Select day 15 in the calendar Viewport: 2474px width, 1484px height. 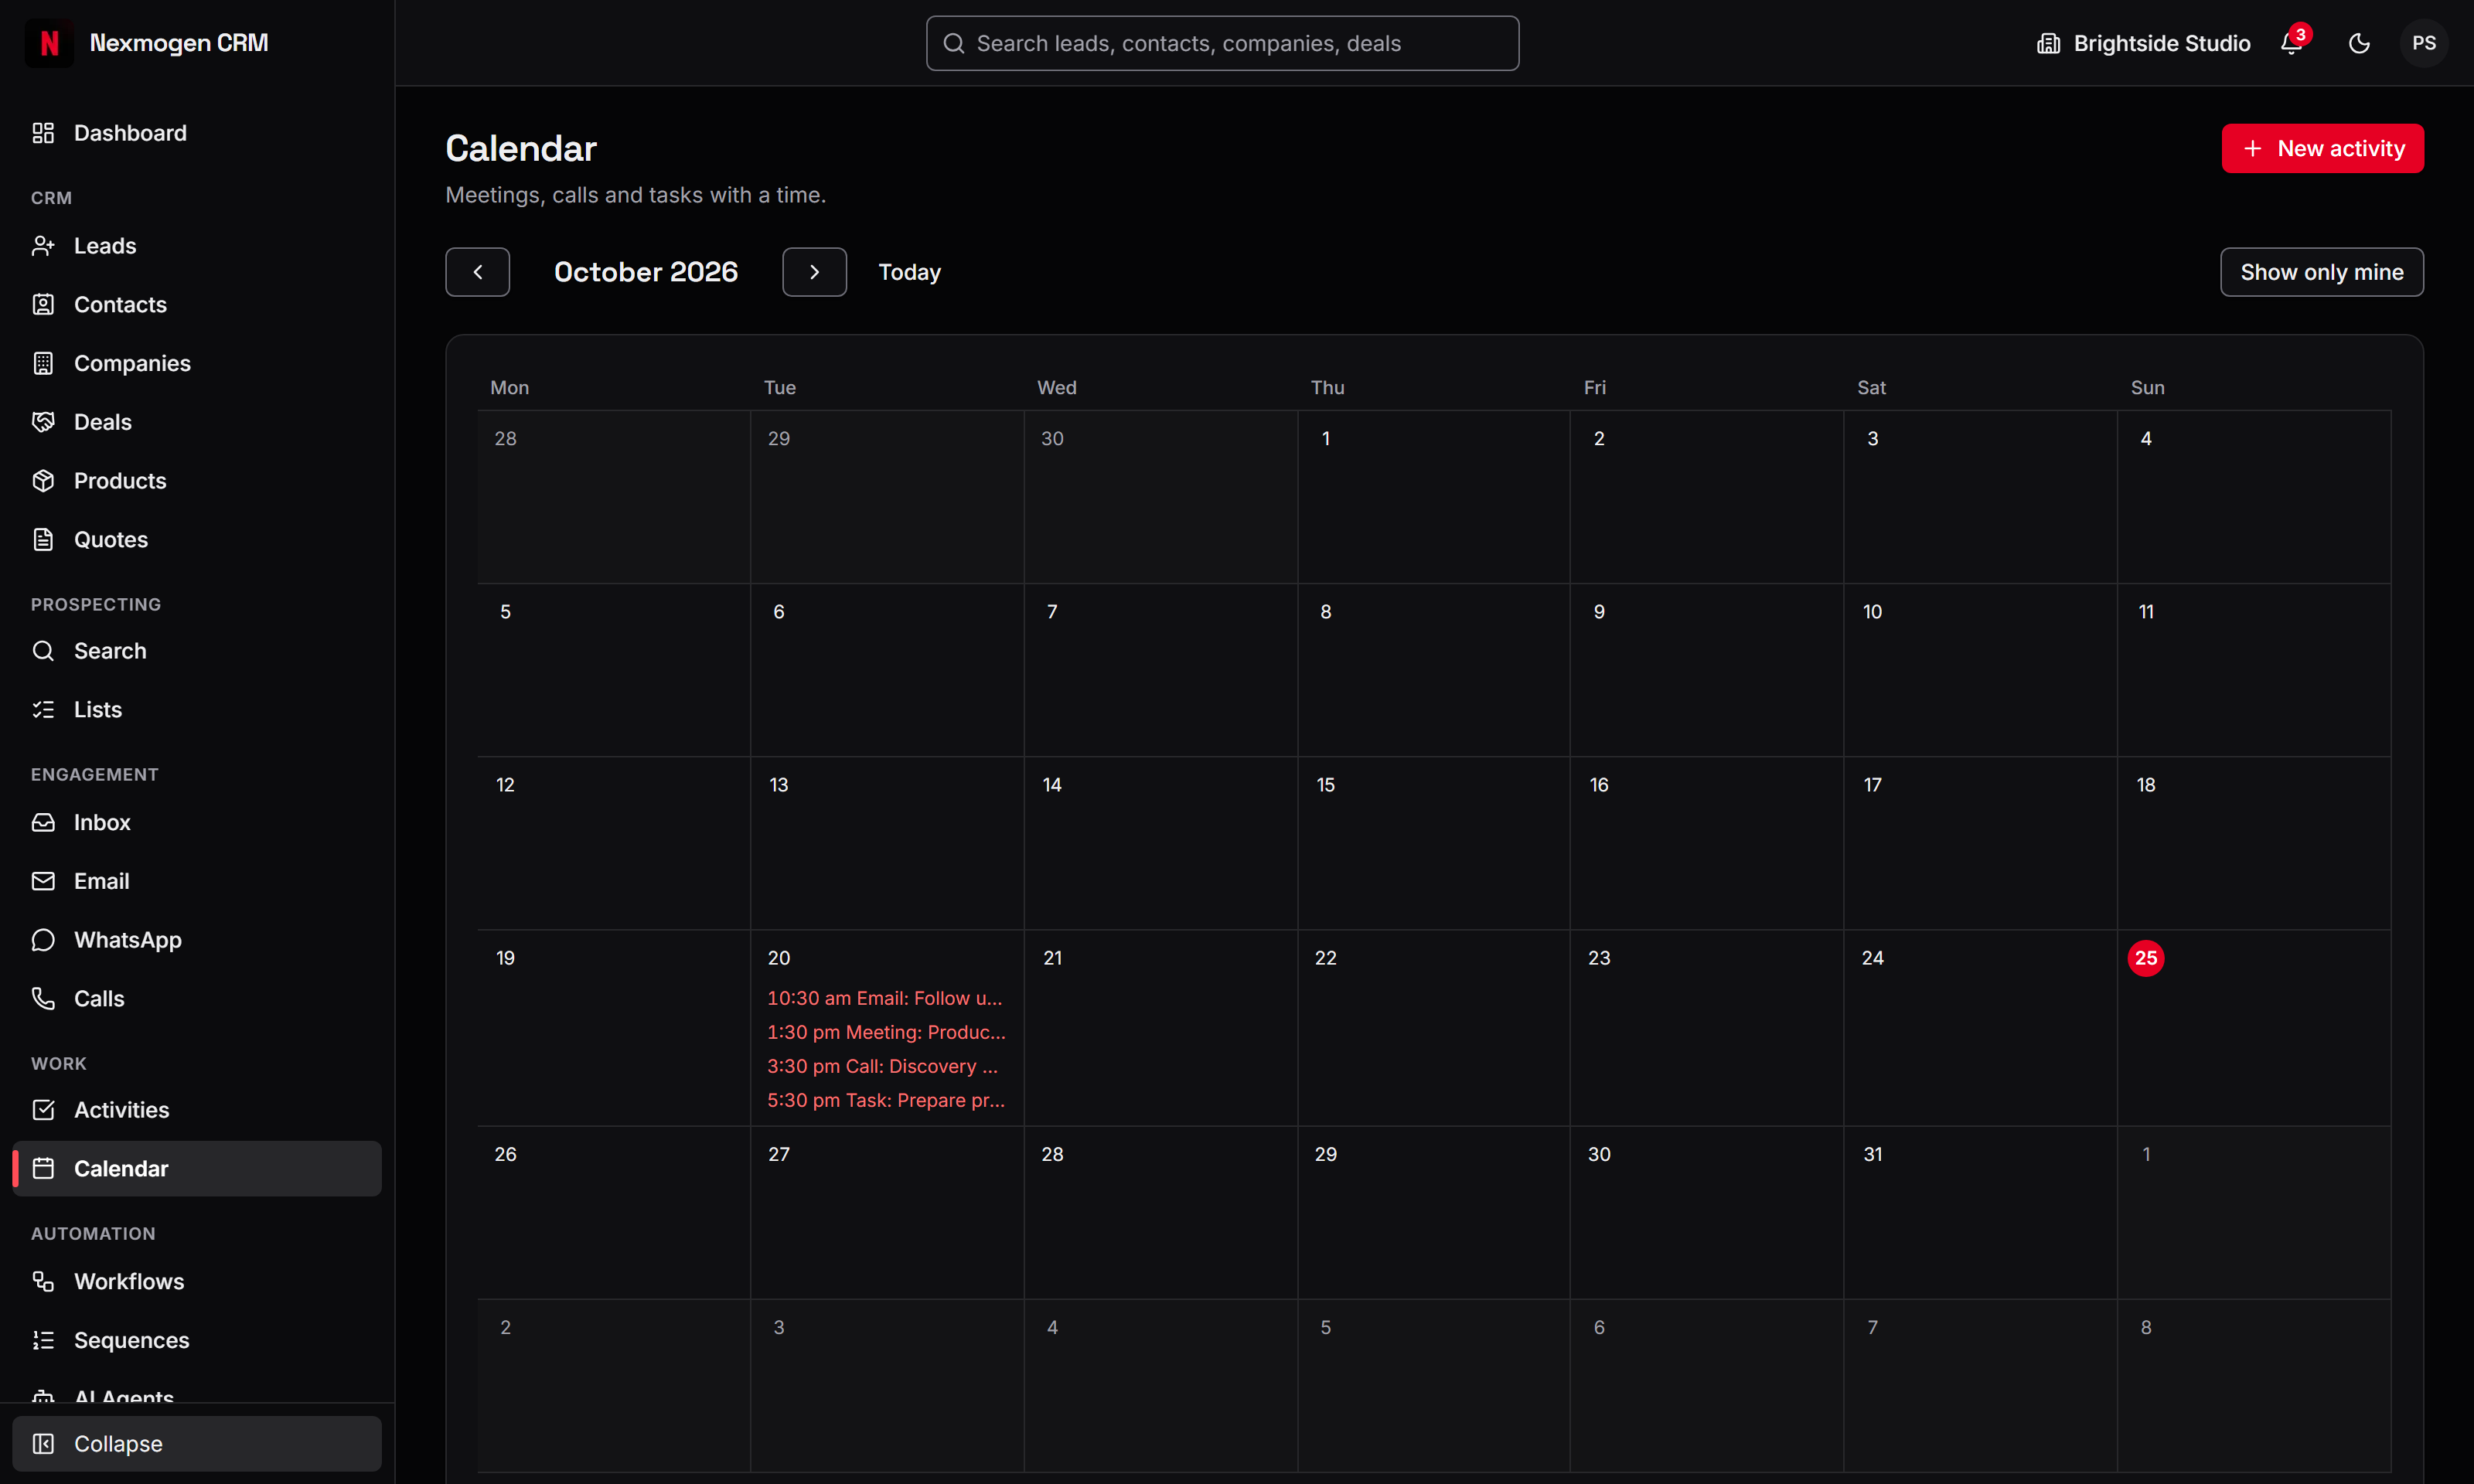[1325, 785]
